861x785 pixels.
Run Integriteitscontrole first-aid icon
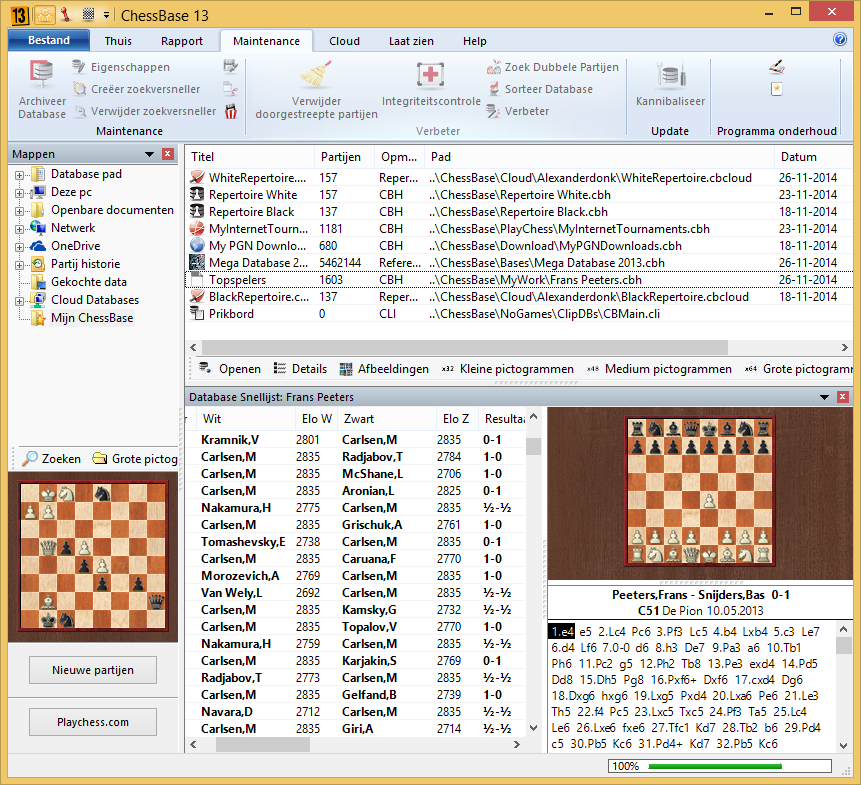tap(430, 74)
